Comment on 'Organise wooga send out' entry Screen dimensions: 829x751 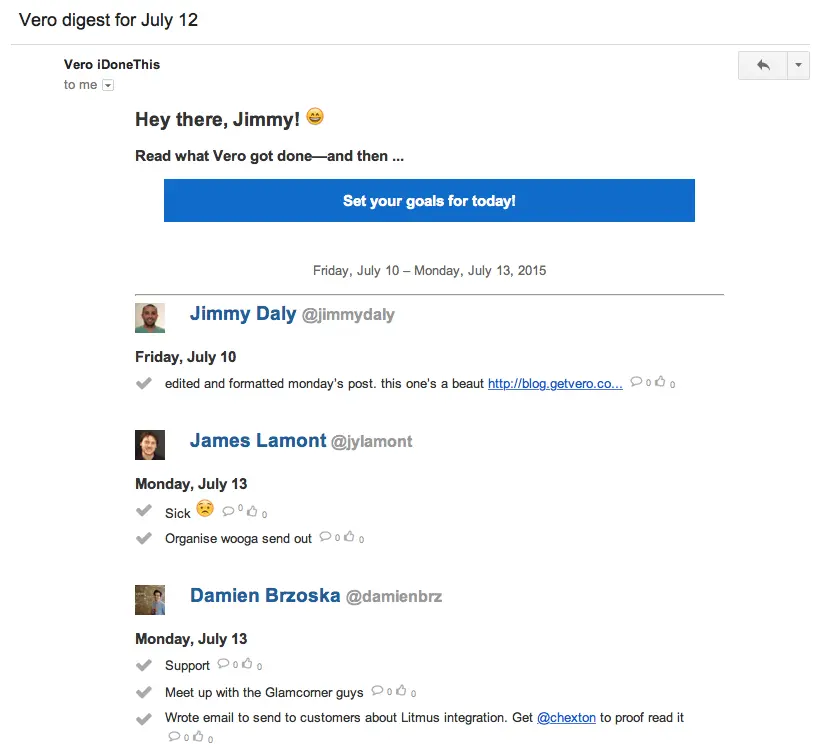tap(325, 538)
